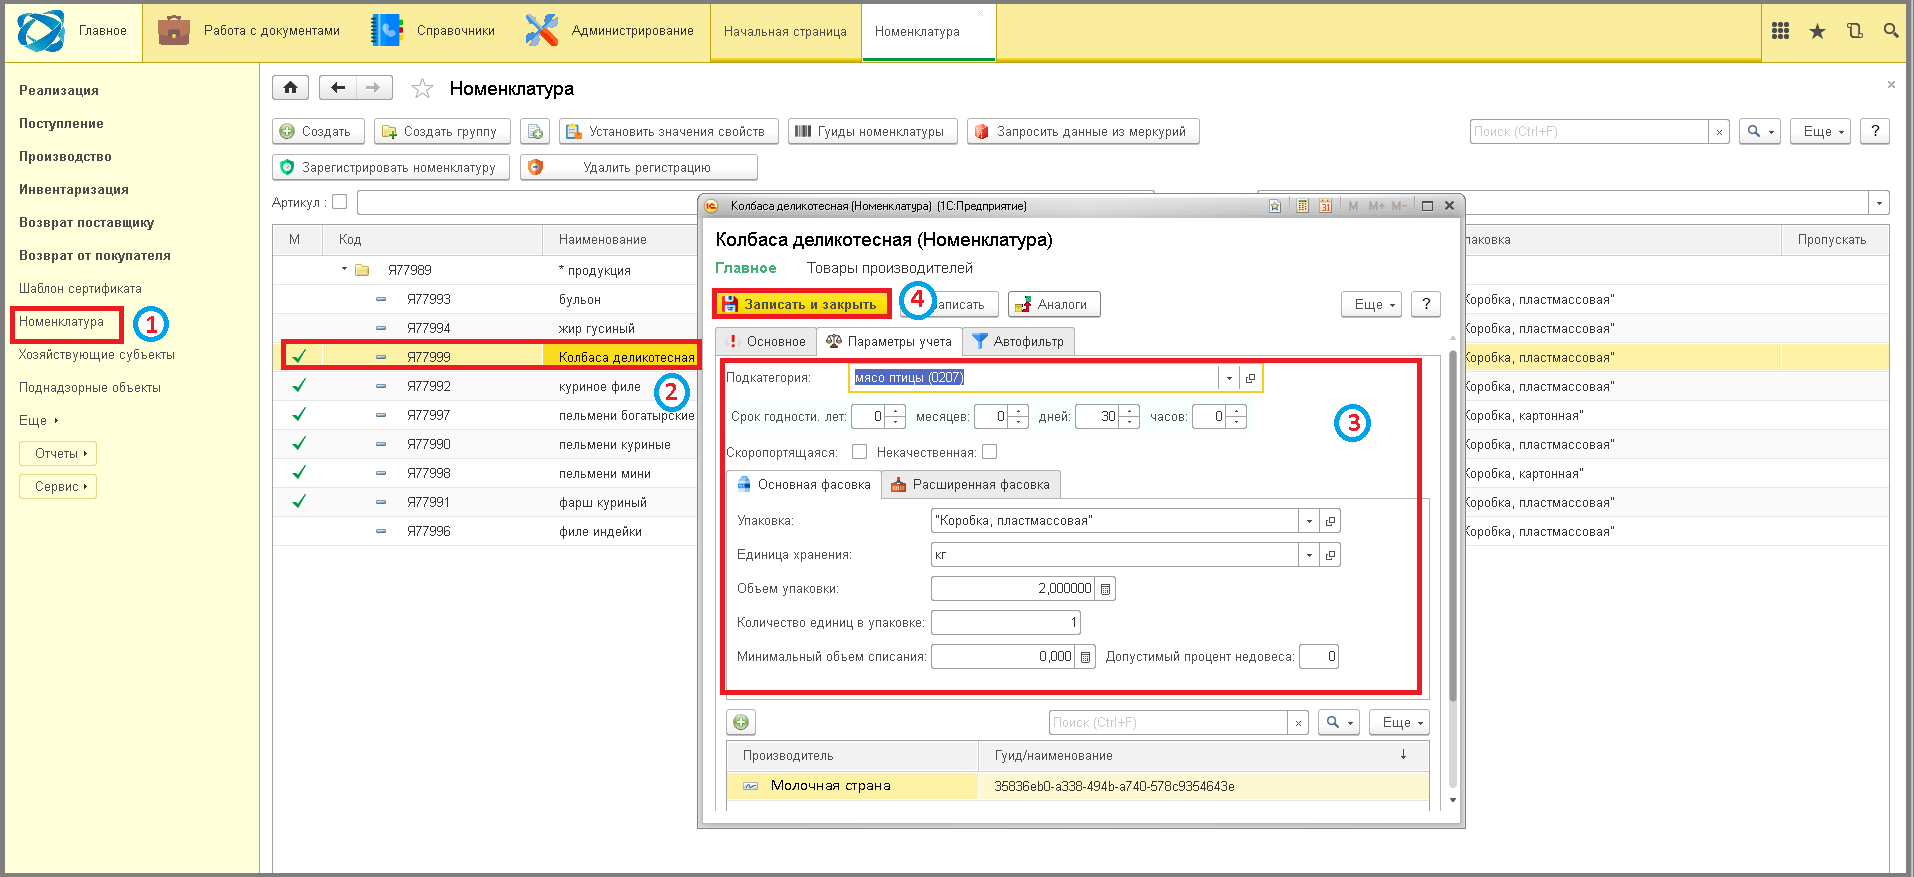The width and height of the screenshot is (1914, 877).
Task: Click the calendar icon in dialog title bar
Action: coord(1325,206)
